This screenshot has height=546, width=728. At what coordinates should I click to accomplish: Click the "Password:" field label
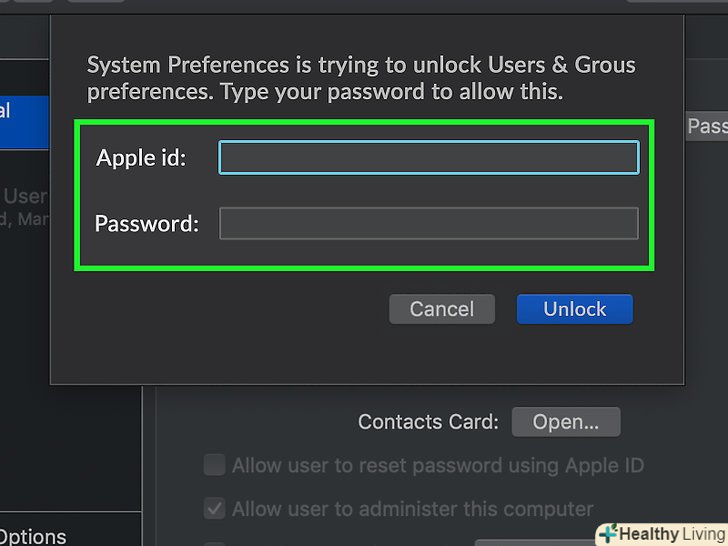147,224
